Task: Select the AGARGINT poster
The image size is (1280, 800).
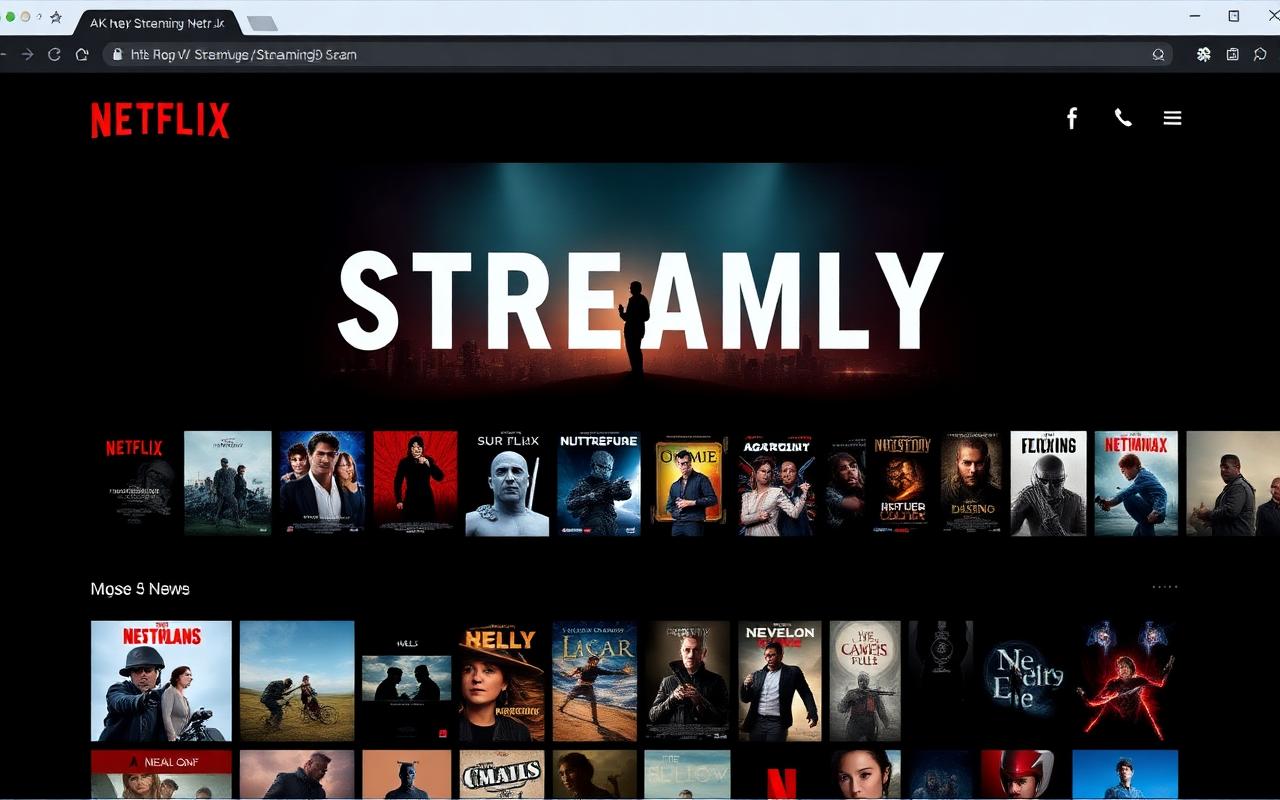Action: click(778, 484)
